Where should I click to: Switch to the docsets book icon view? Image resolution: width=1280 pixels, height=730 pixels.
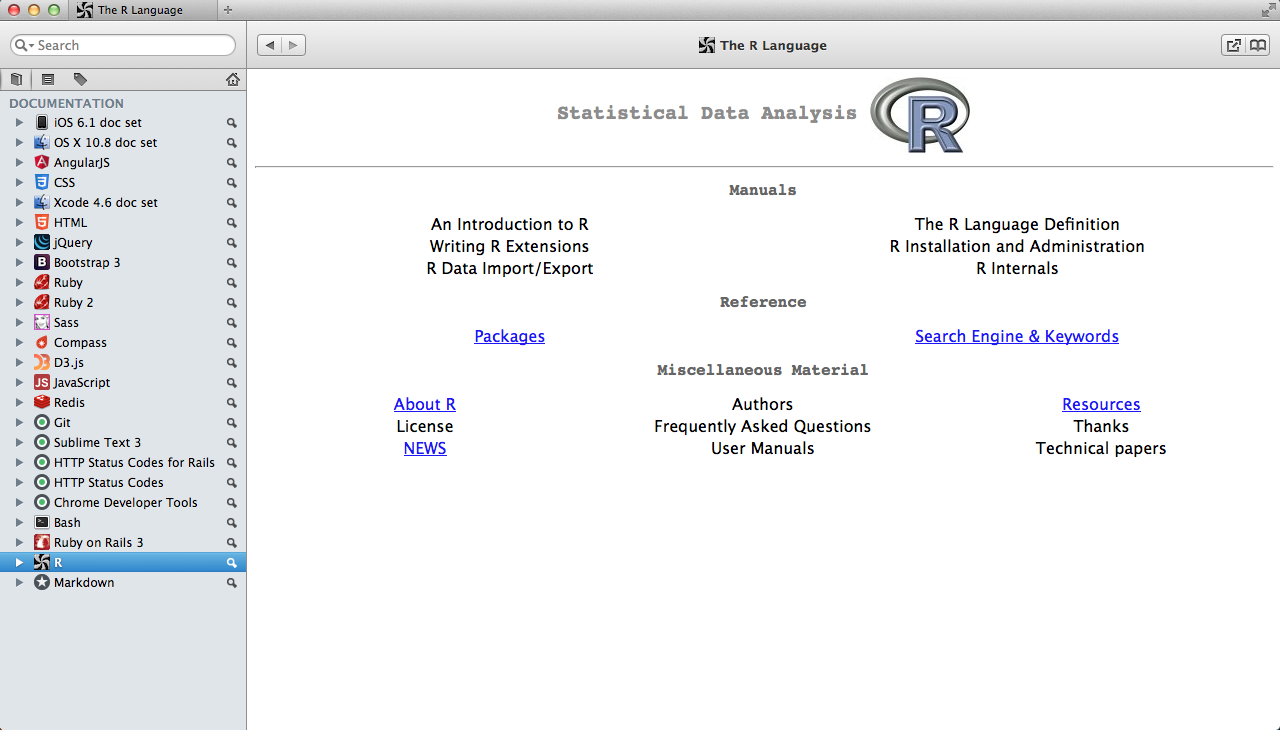16,80
